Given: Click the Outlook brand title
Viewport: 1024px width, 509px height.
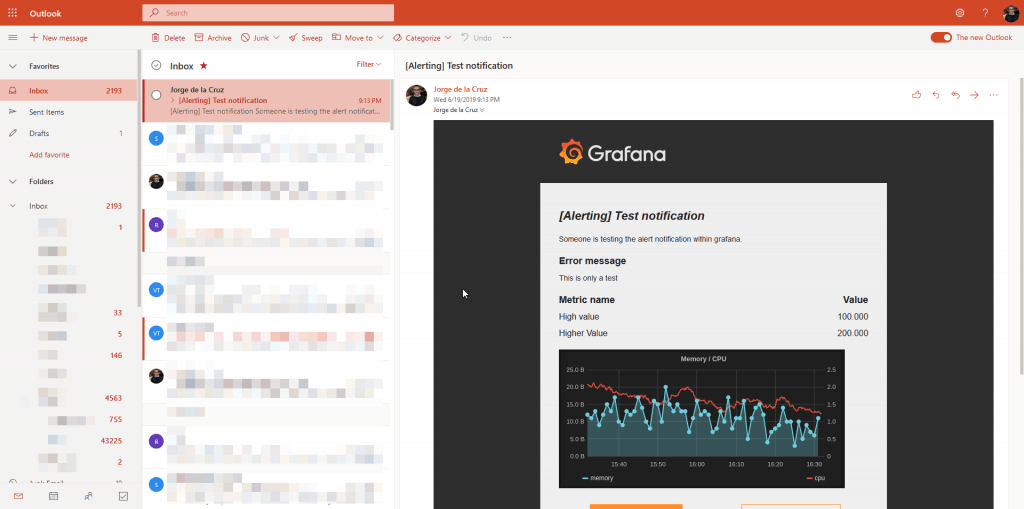Looking at the screenshot, I should (x=45, y=12).
